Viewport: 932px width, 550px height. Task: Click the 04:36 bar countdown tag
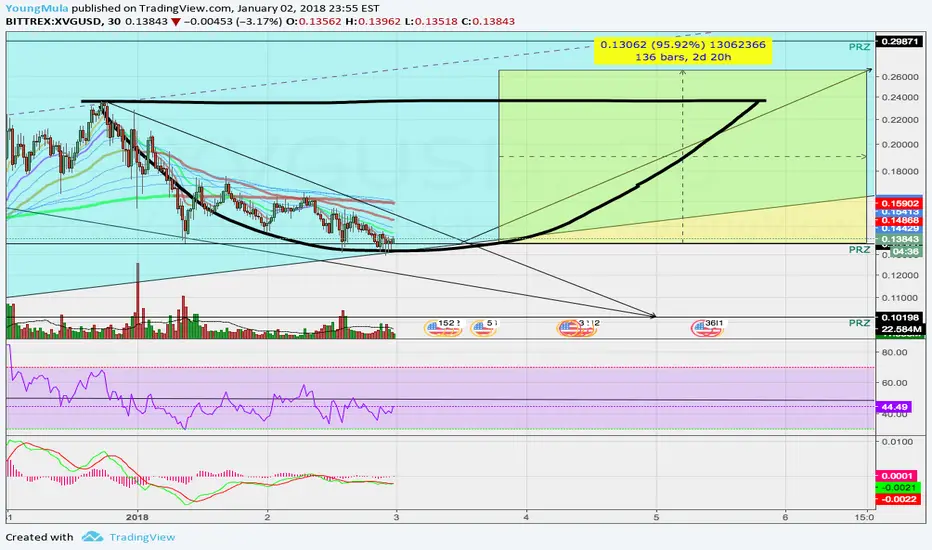pos(906,252)
